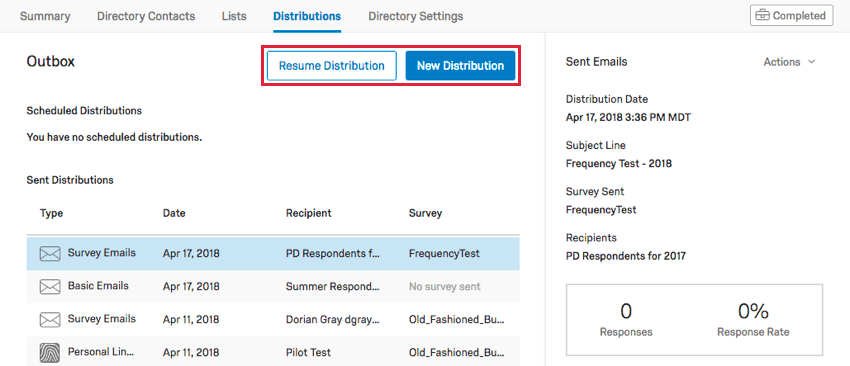Go to the Lists tab
Screen dimensions: 850x366
(234, 16)
